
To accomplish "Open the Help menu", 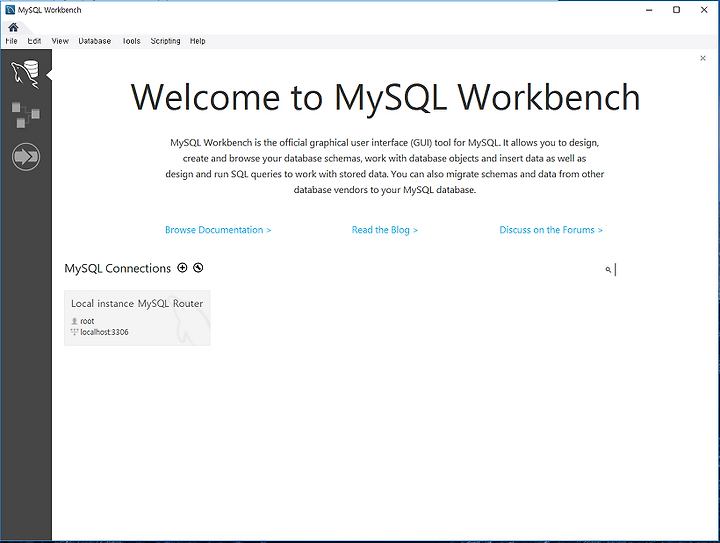I will [197, 41].
